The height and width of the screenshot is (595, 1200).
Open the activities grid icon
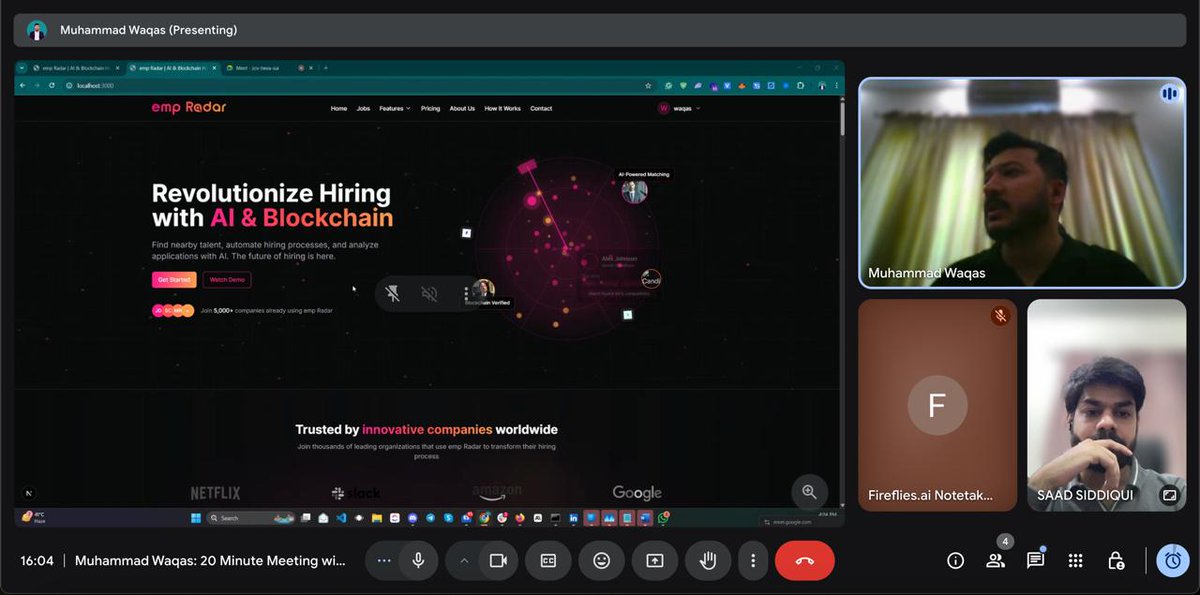click(1075, 561)
